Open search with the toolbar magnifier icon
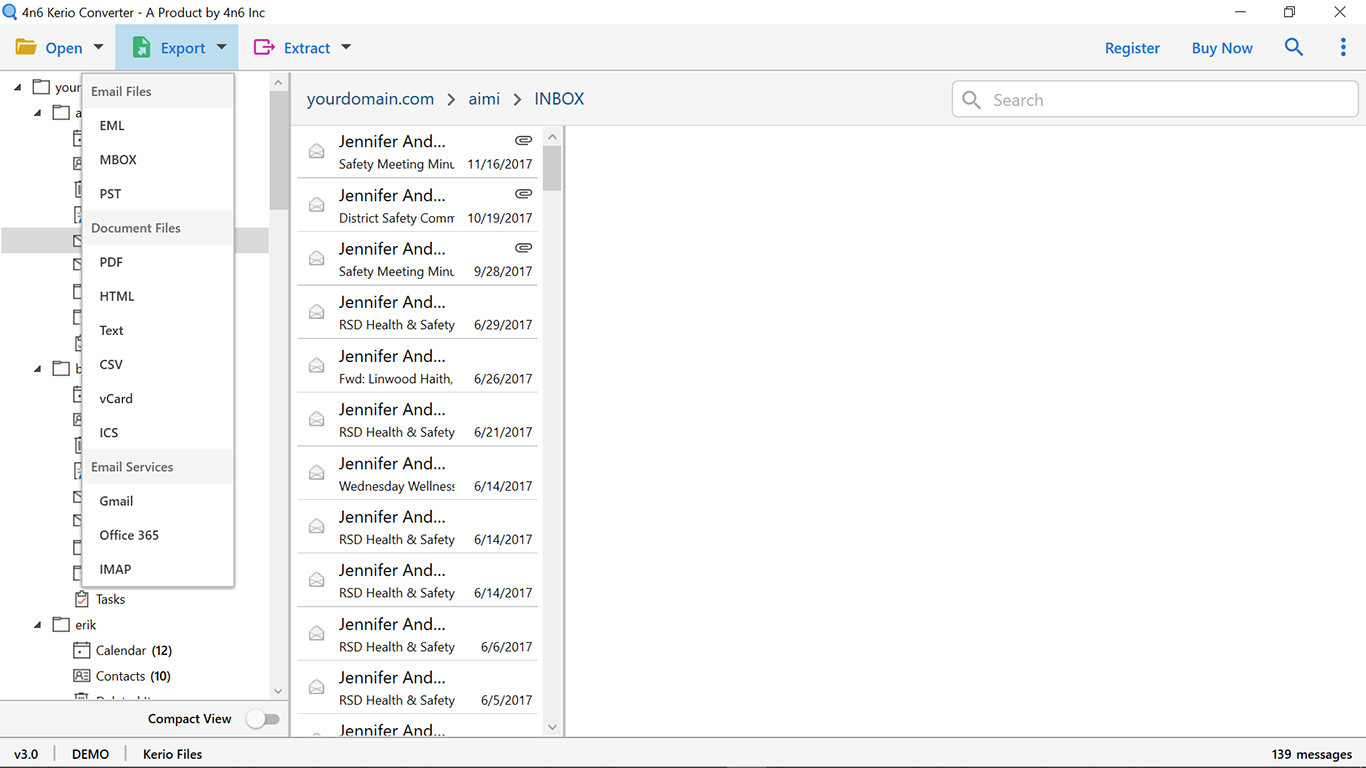Image resolution: width=1366 pixels, height=768 pixels. 1294,47
